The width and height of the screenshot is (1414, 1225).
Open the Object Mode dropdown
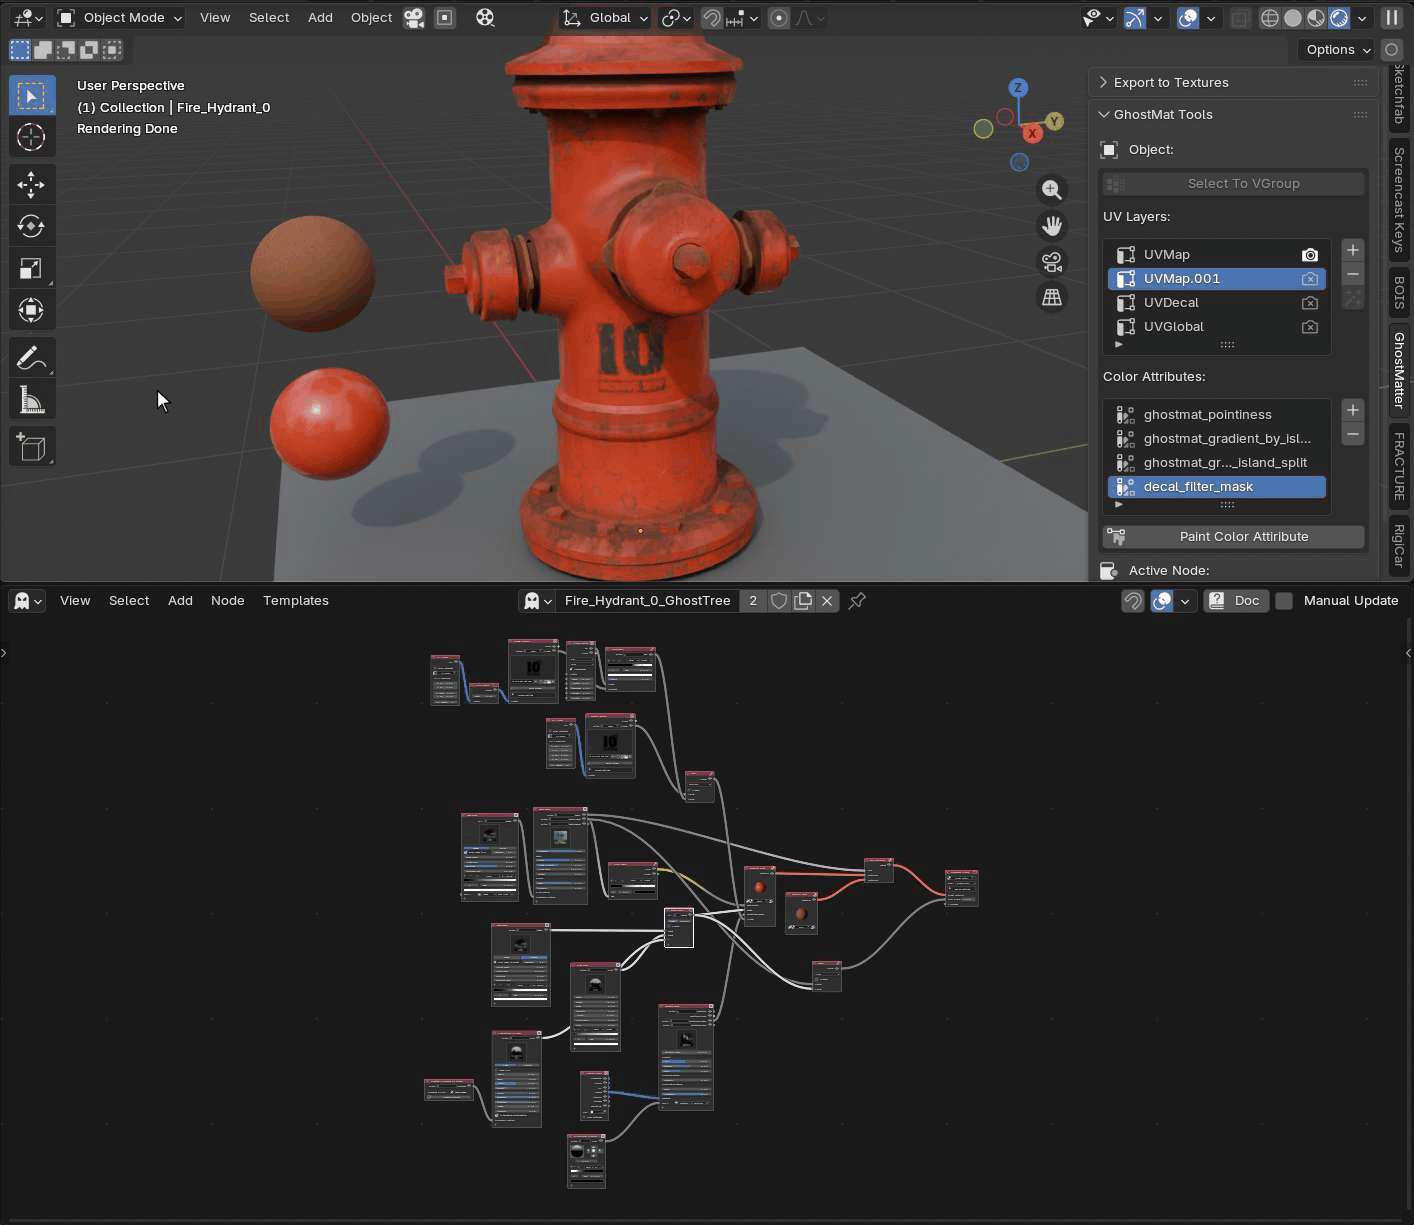pyautogui.click(x=121, y=18)
